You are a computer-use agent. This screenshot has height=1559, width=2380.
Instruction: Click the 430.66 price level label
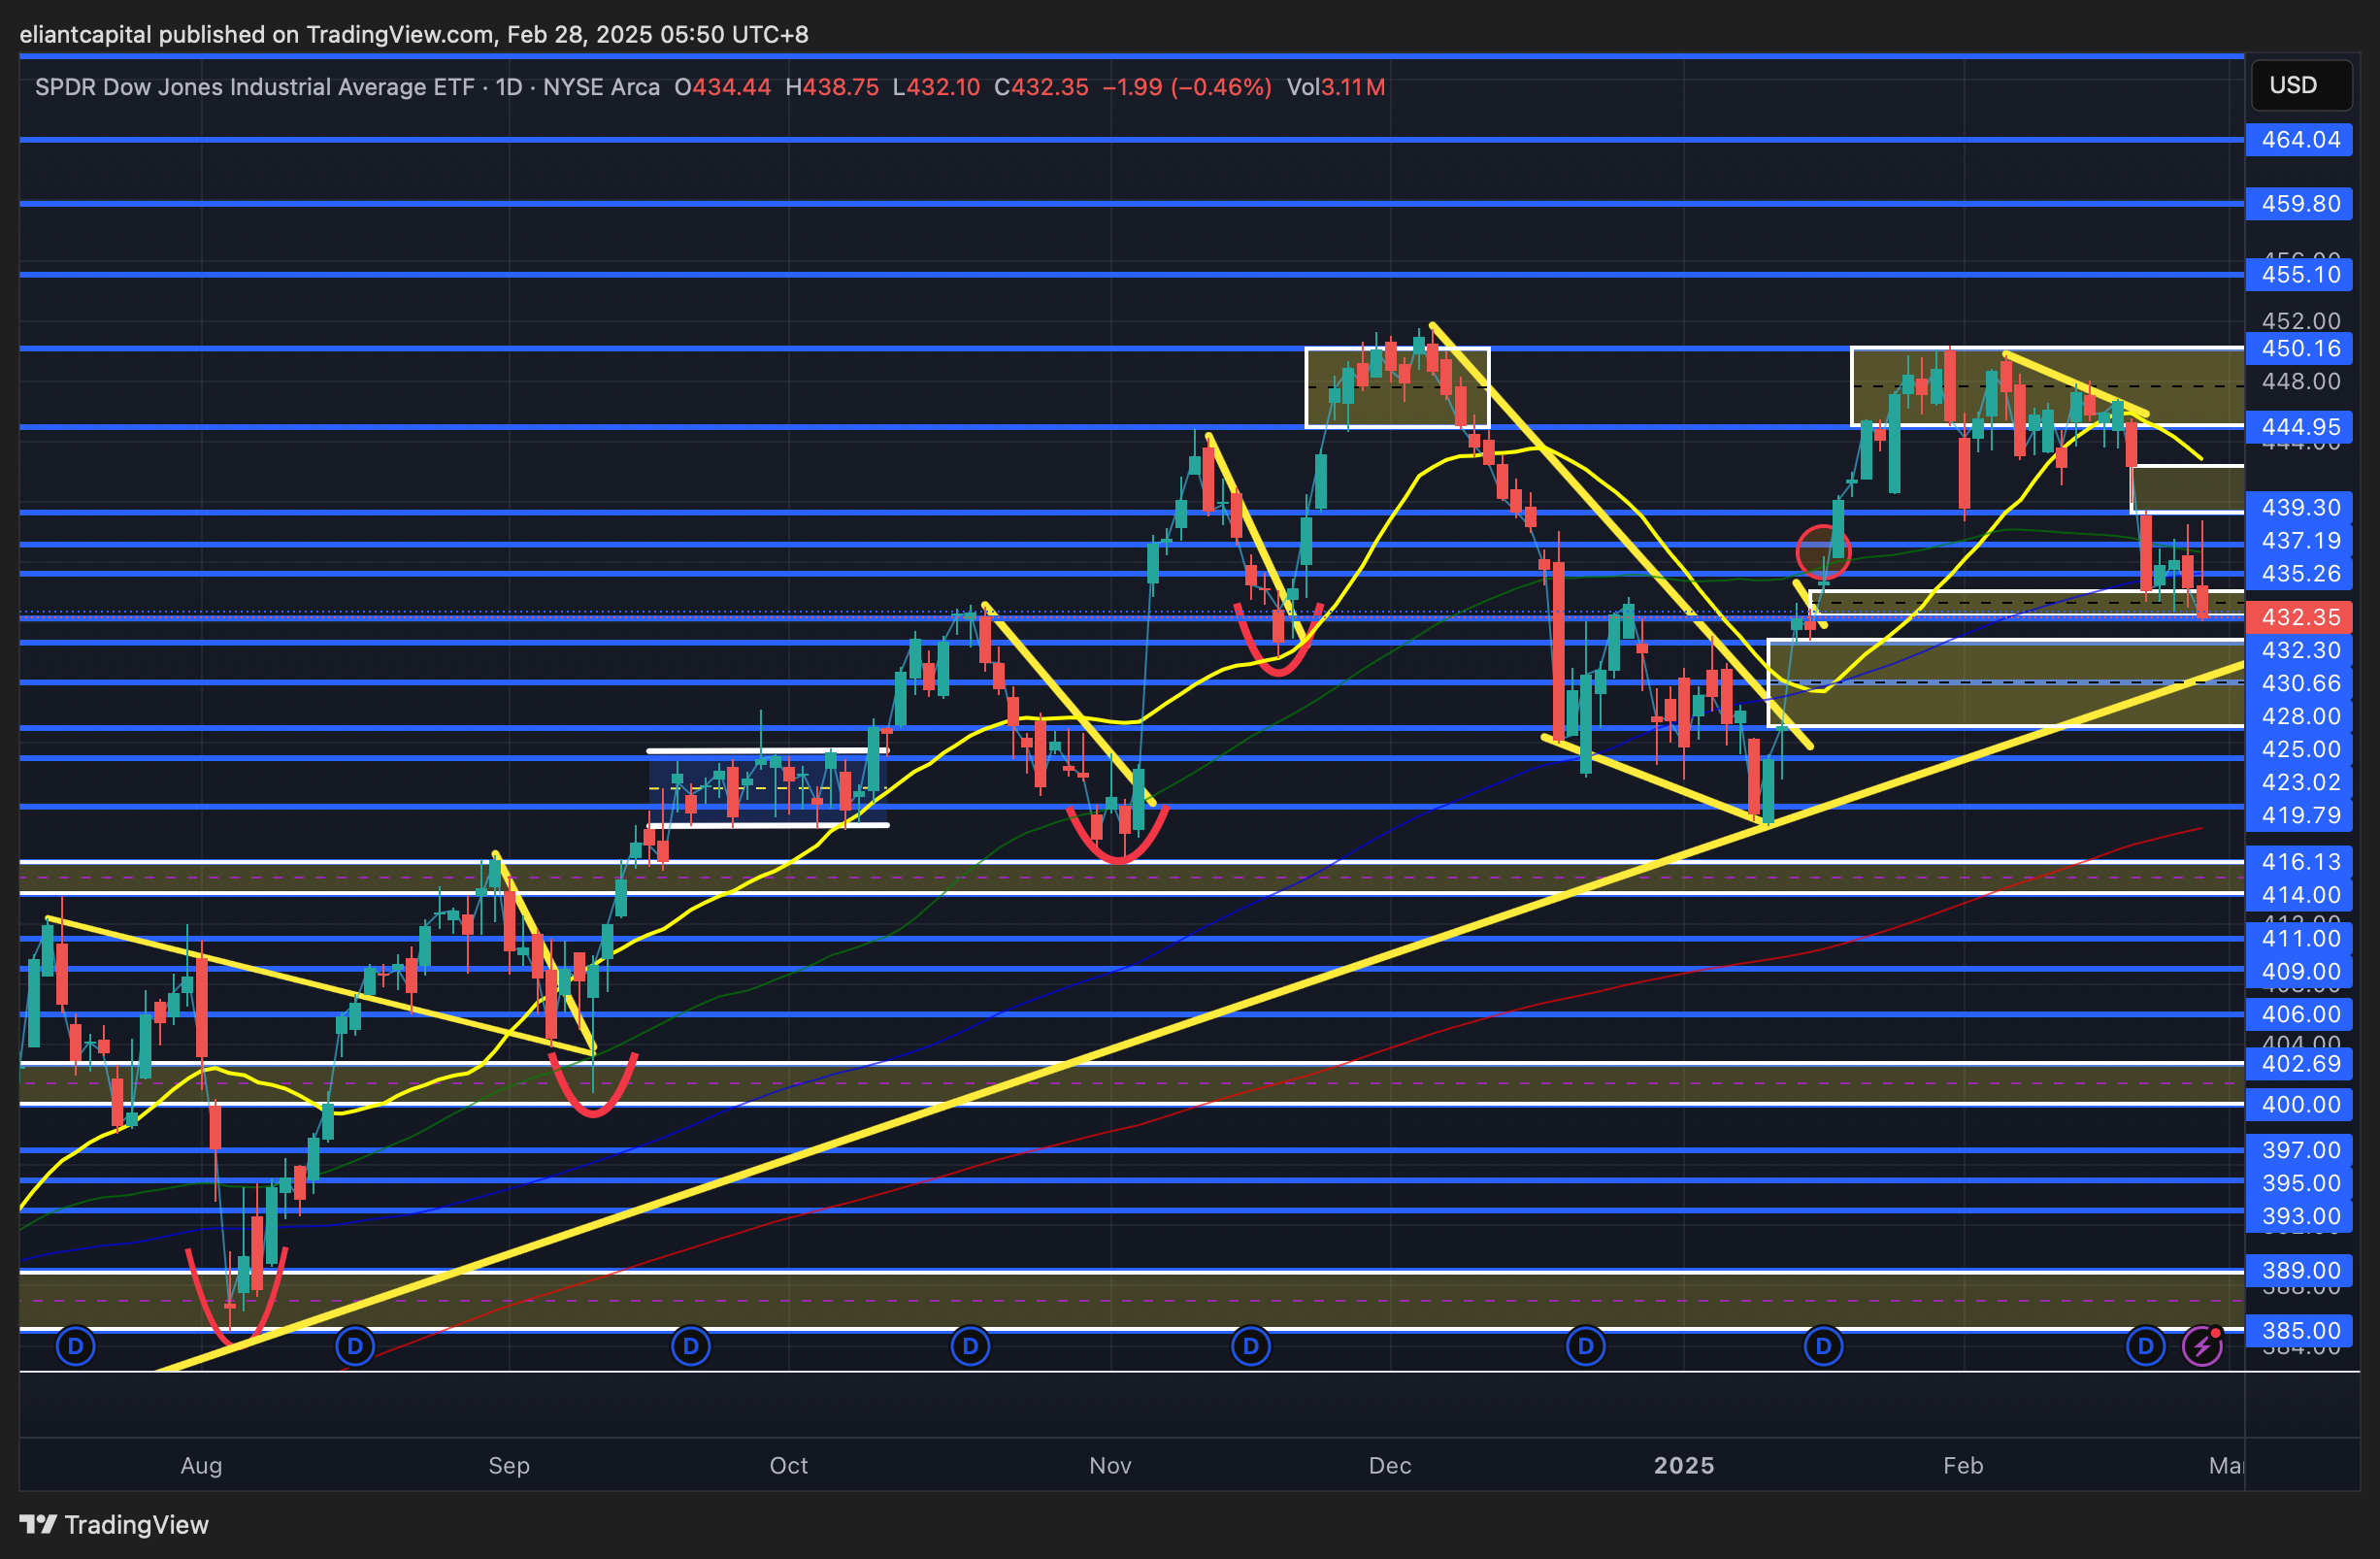click(2298, 683)
